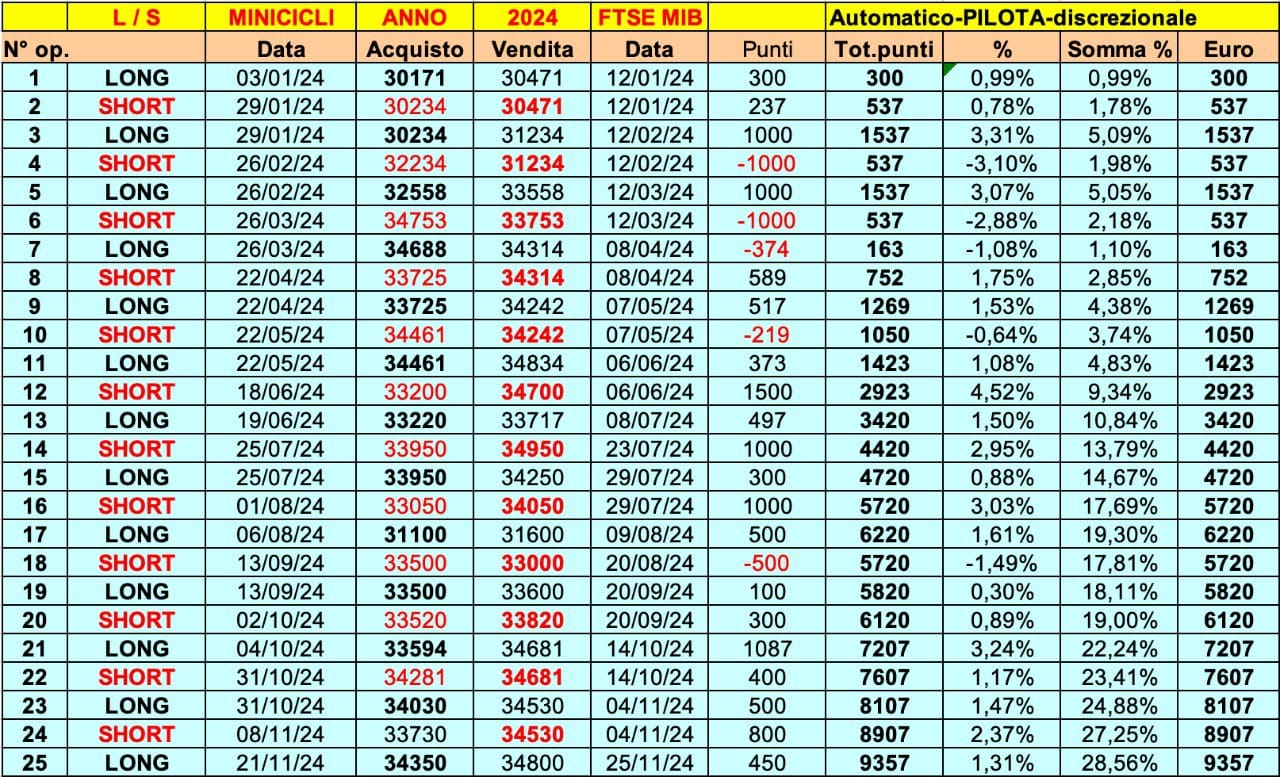Click the percentage cell 4,52%
This screenshot has height=777, width=1280.
point(1000,392)
